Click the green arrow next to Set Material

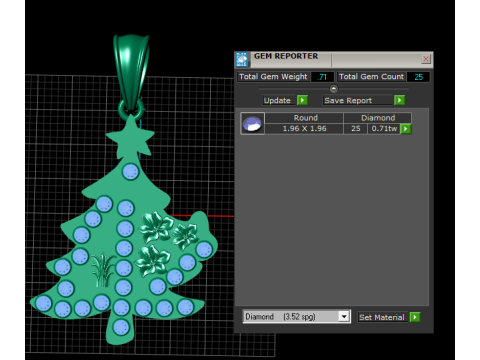[x=415, y=317]
